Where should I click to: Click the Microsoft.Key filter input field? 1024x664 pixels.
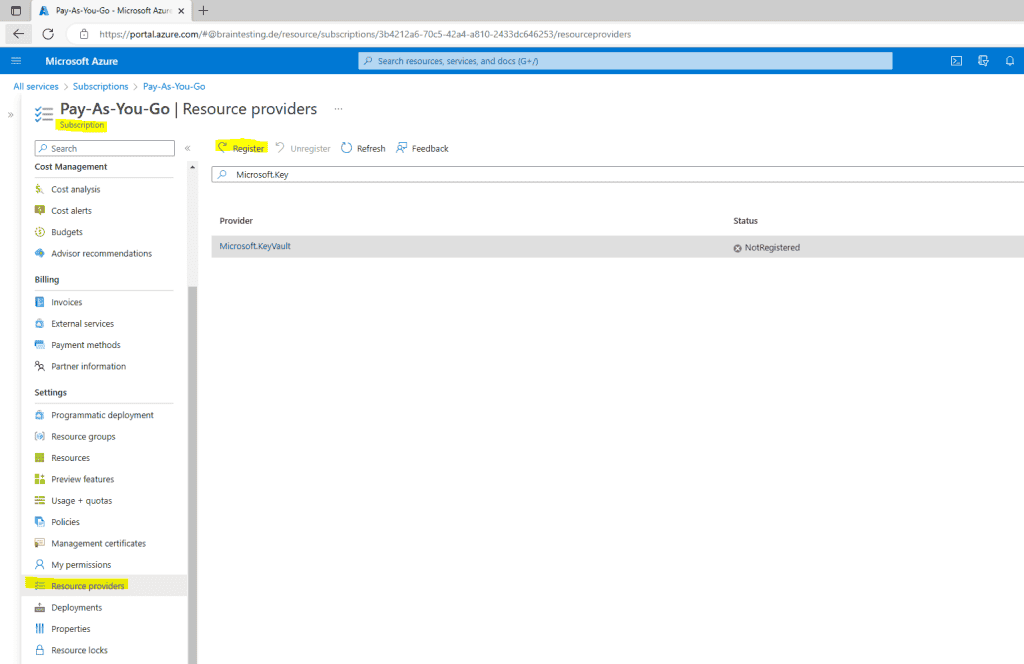(x=400, y=173)
